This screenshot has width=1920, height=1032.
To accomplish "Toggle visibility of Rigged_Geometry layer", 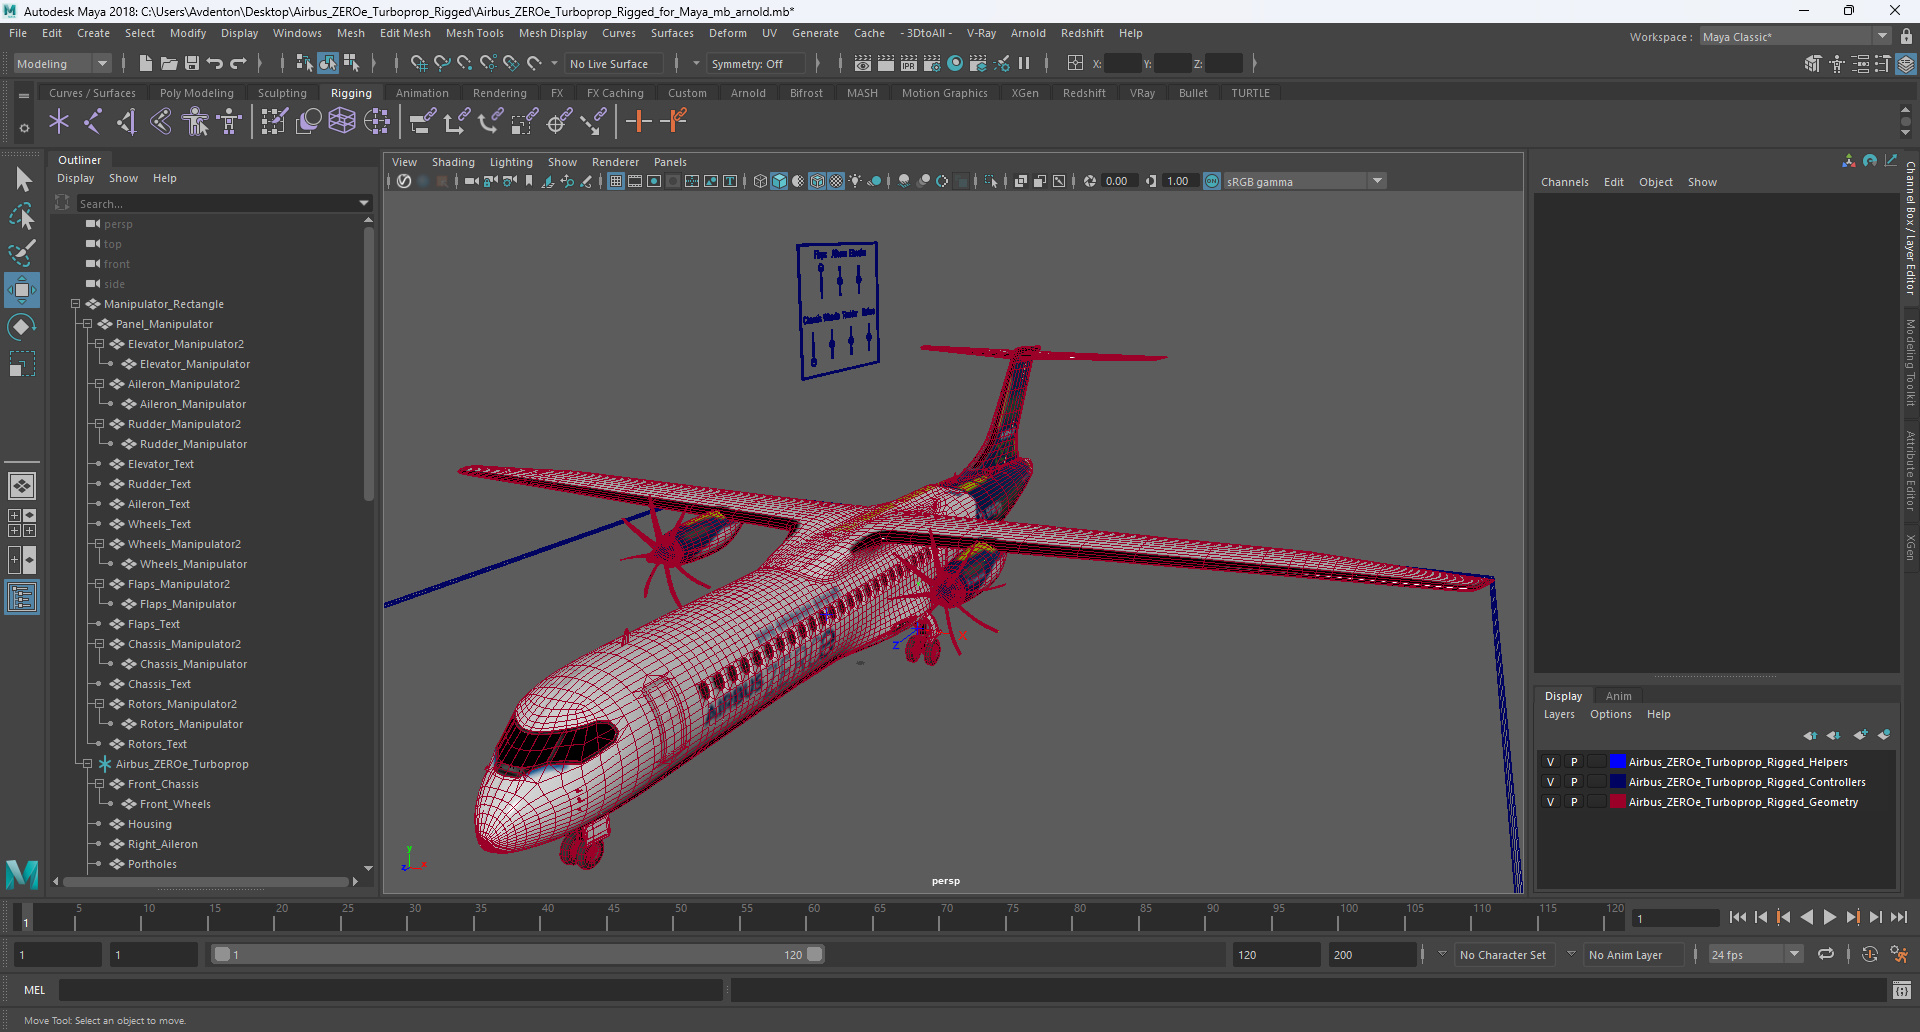I will pos(1551,802).
